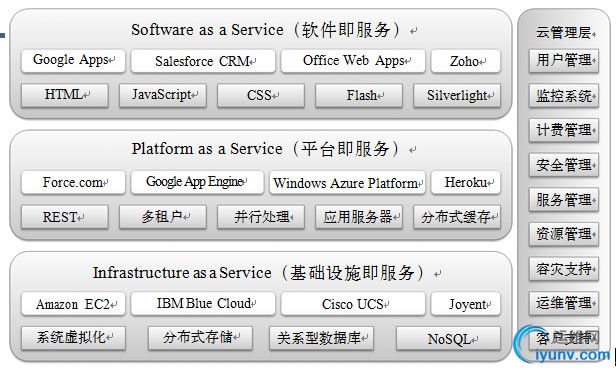Select the Salesforce CRM box
Screen dimensions: 616x371
point(203,61)
